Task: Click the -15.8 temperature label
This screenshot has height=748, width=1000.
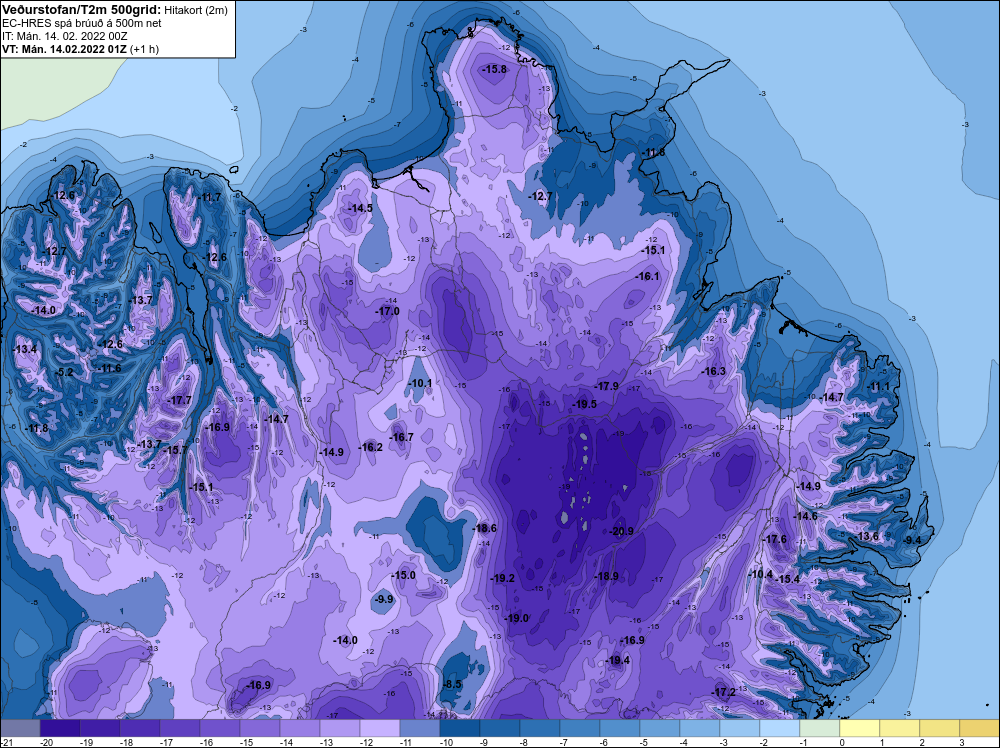Action: click(494, 69)
